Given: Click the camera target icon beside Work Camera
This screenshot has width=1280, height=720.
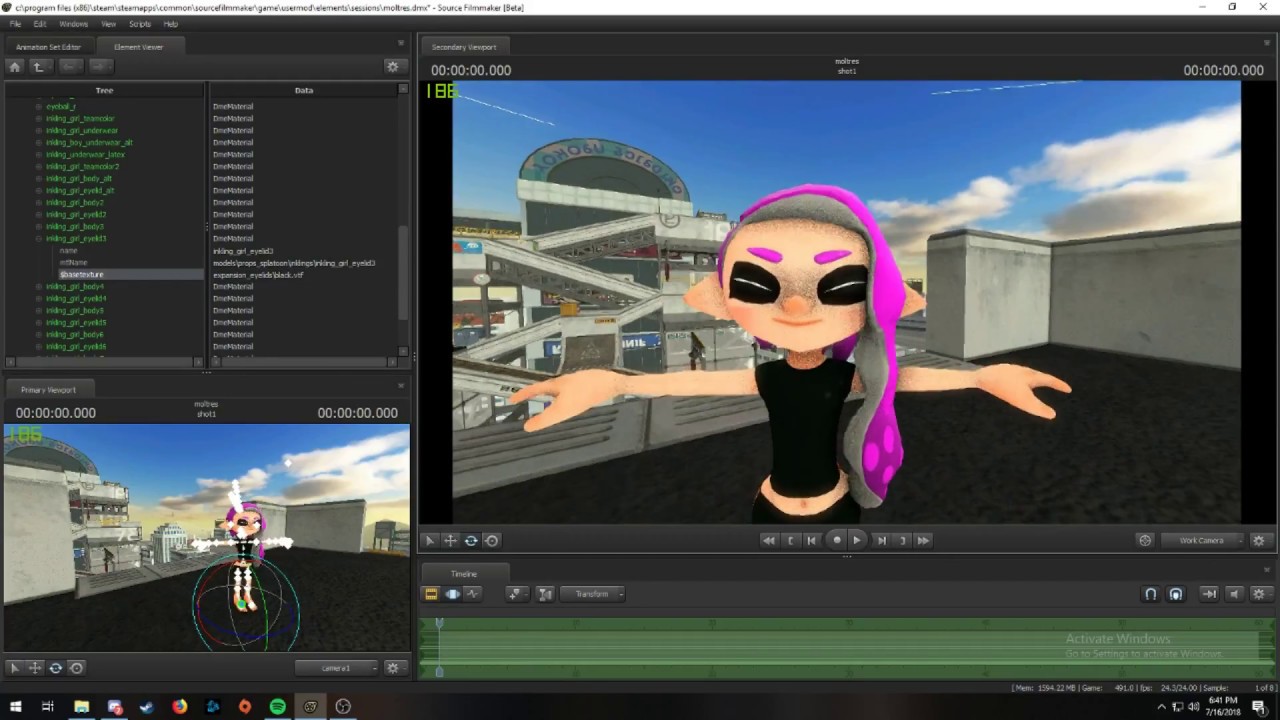Looking at the screenshot, I should [1145, 540].
